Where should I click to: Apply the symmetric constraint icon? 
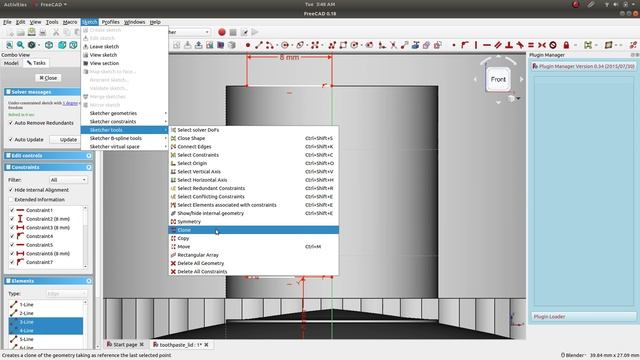pyautogui.click(x=542, y=45)
